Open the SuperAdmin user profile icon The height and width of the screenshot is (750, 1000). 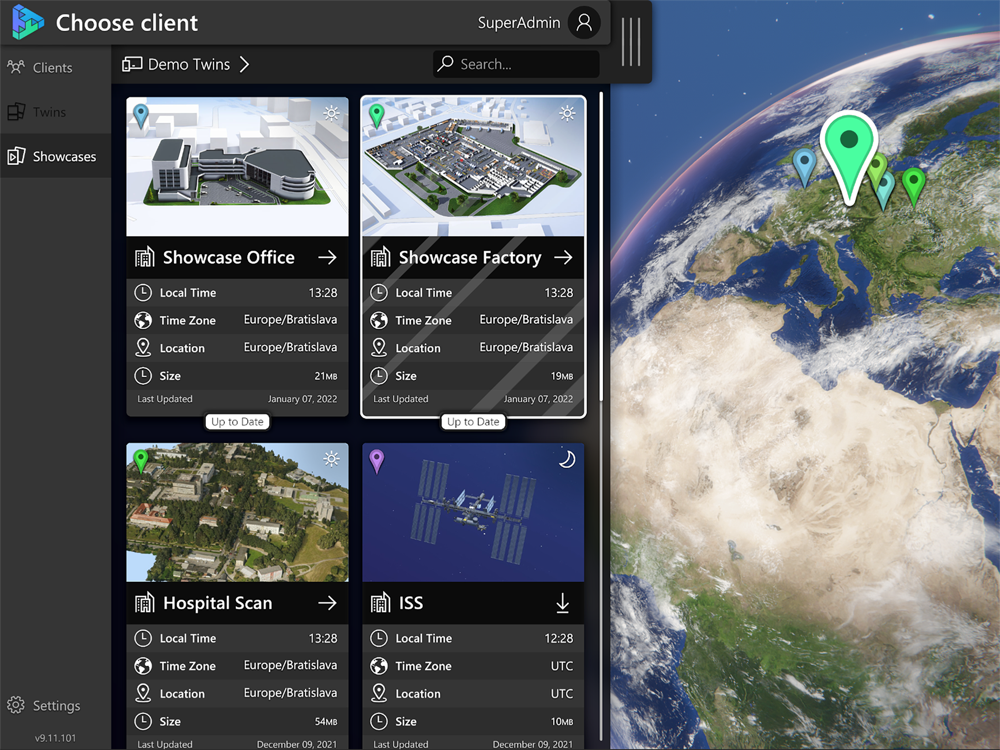point(584,23)
